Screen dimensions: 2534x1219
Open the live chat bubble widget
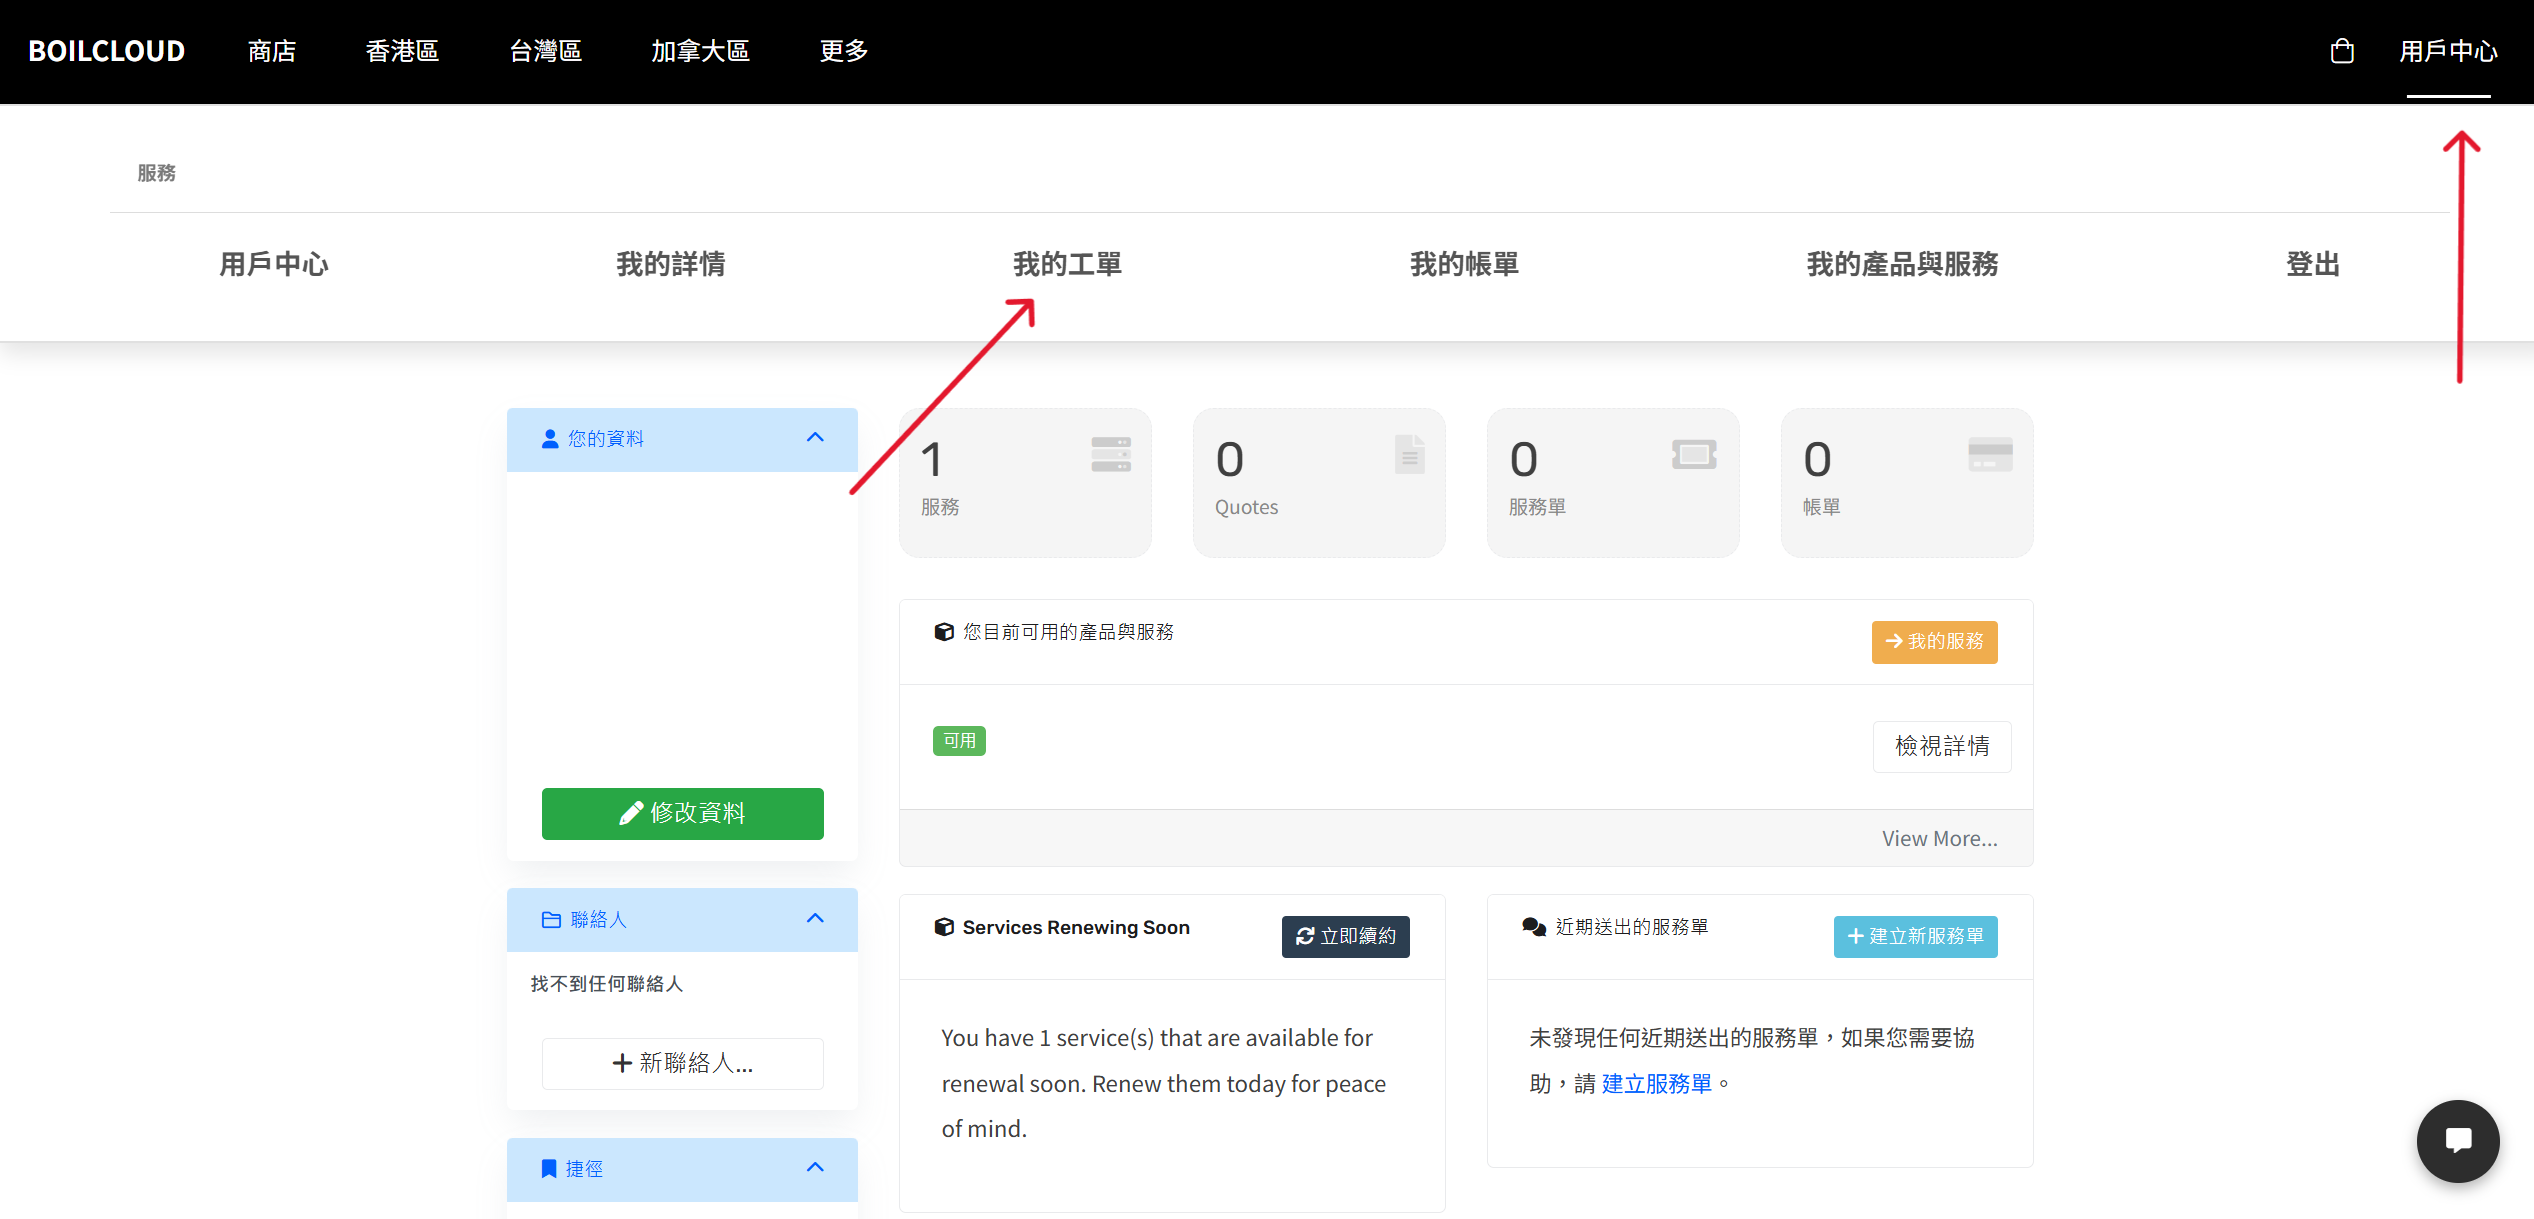[x=2458, y=1141]
